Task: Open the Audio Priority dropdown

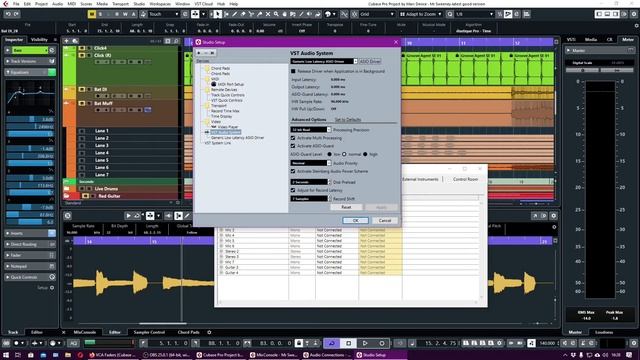Action: (311, 163)
